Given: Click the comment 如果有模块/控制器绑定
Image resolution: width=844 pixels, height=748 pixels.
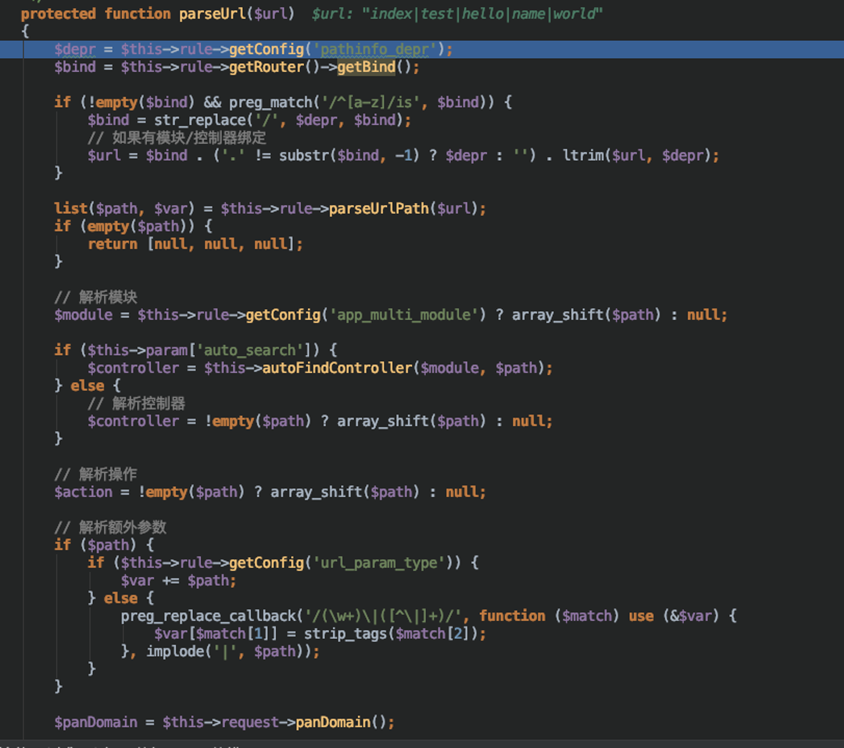Looking at the screenshot, I should coord(177,138).
